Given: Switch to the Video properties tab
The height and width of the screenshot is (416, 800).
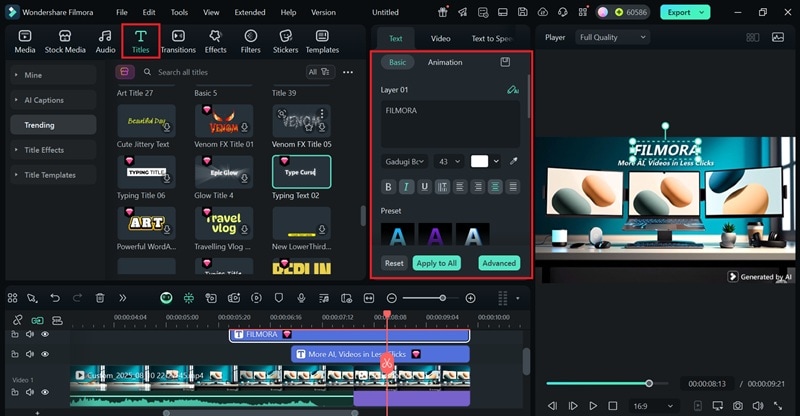Looking at the screenshot, I should pyautogui.click(x=440, y=38).
